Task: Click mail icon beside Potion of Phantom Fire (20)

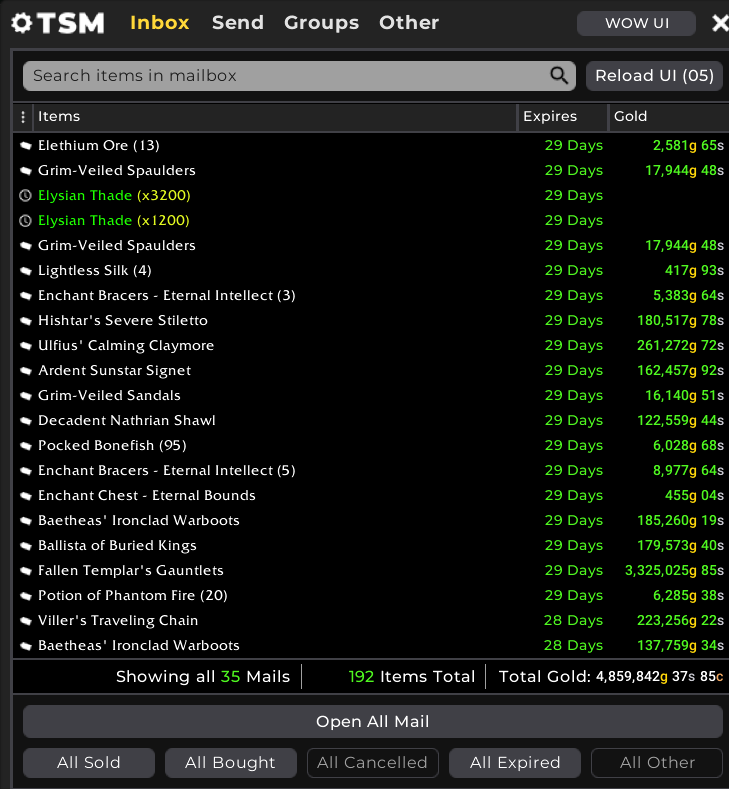Action: [x=26, y=596]
